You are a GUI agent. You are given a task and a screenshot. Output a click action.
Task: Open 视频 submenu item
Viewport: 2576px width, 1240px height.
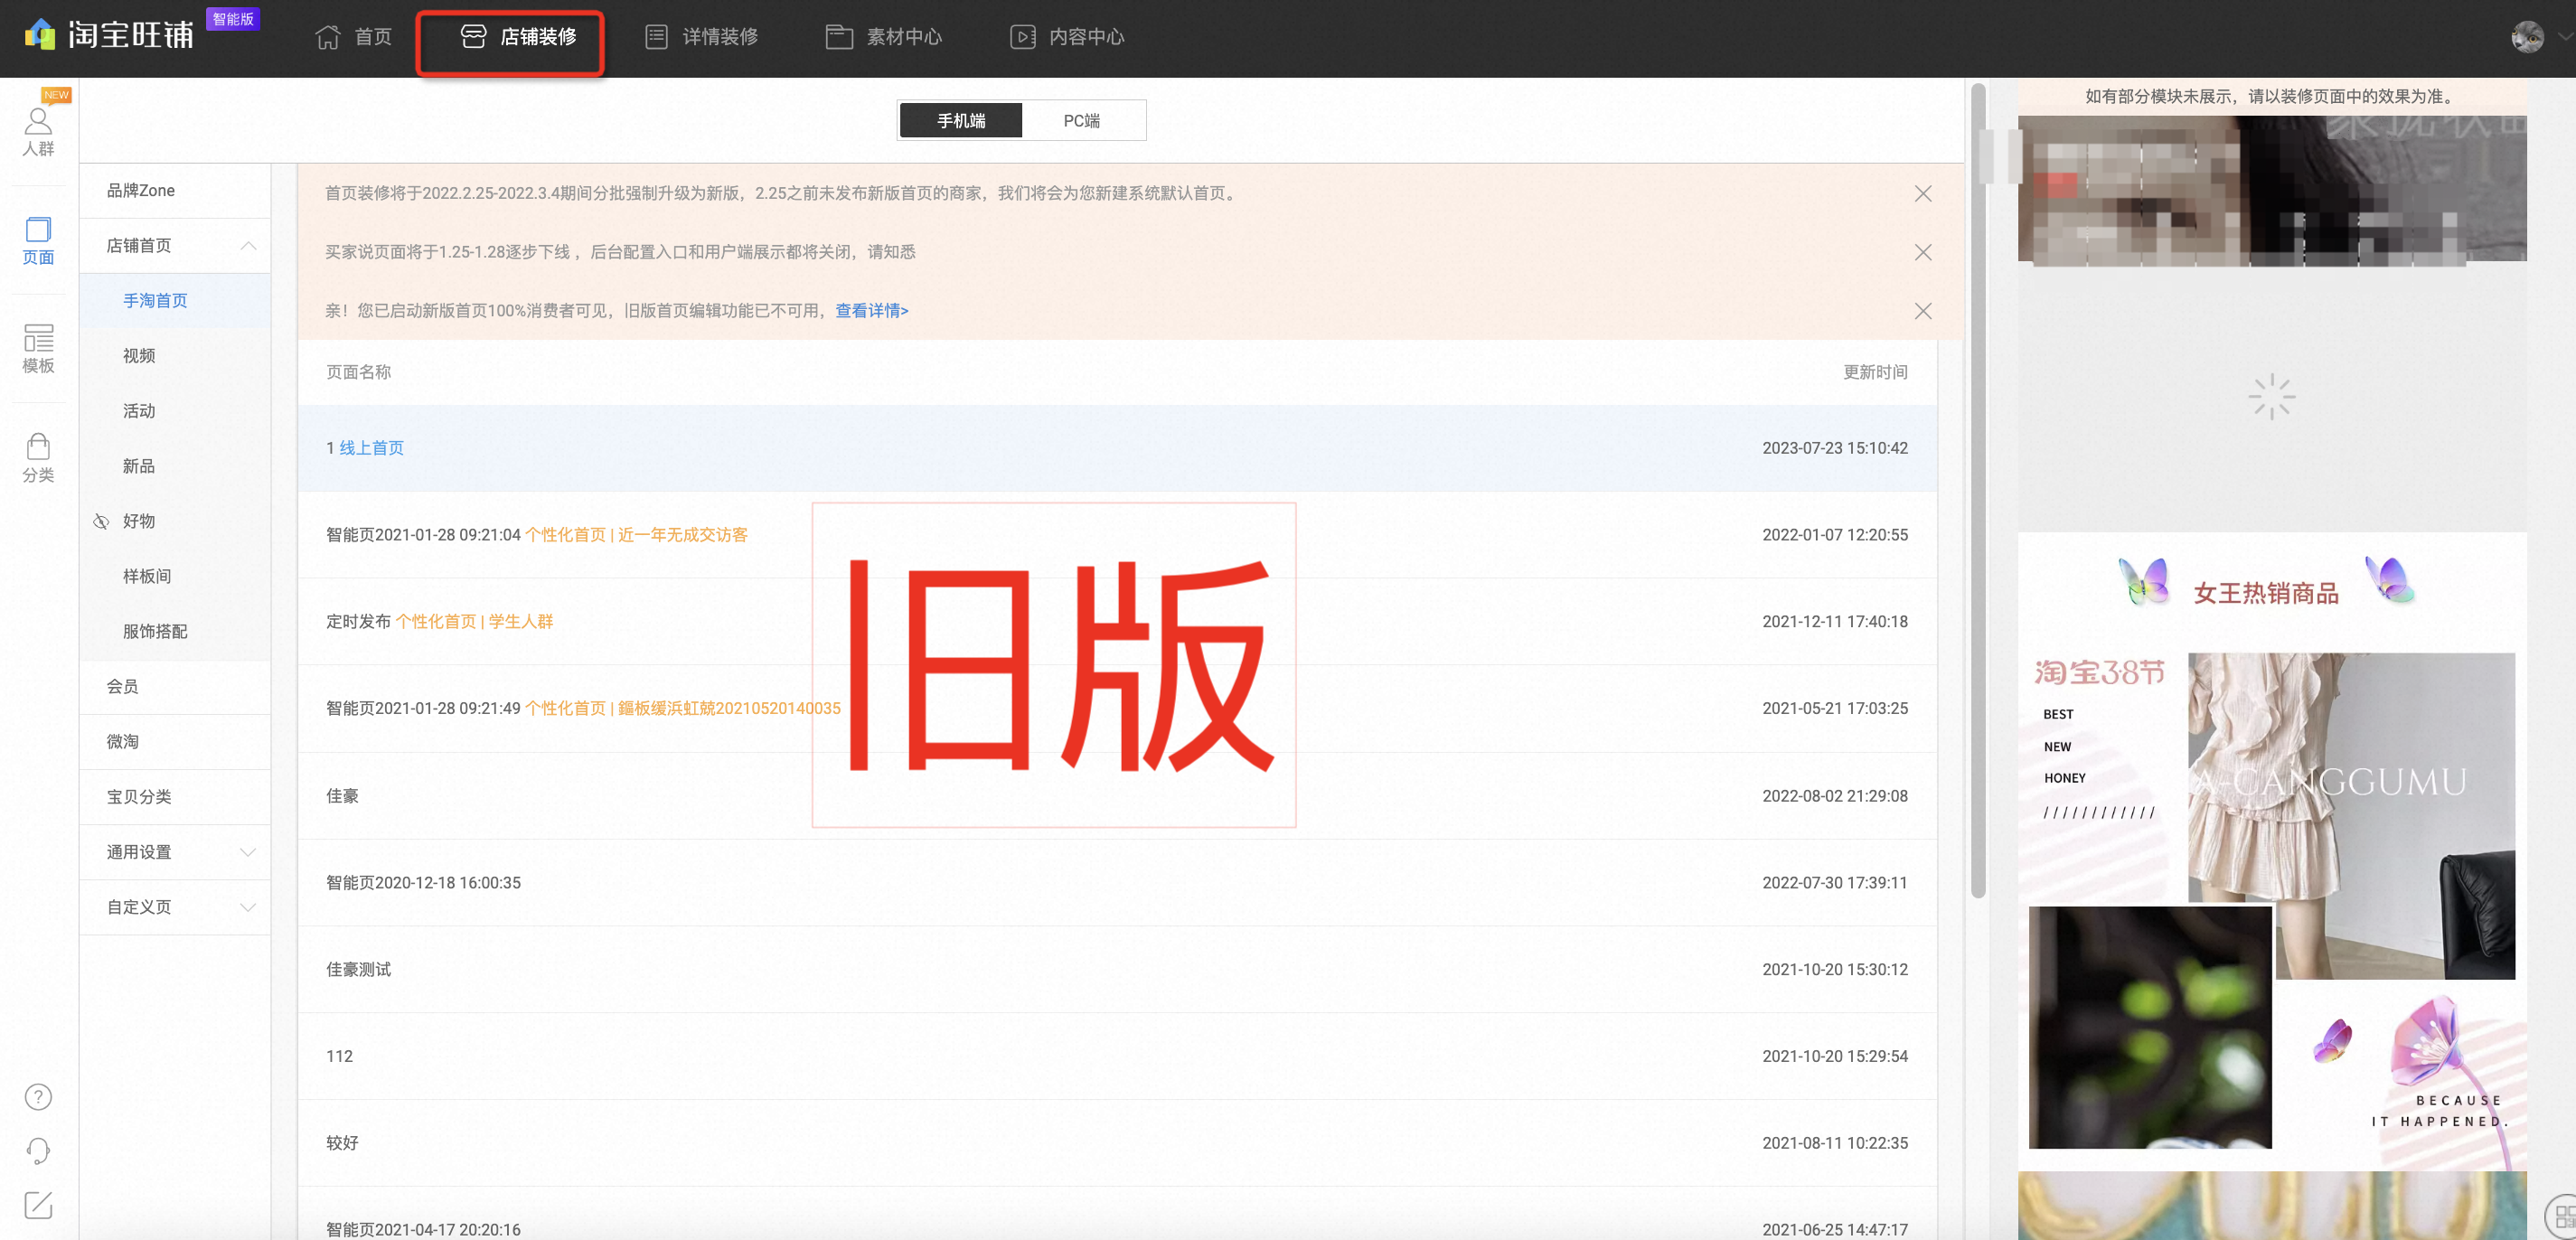coord(175,355)
